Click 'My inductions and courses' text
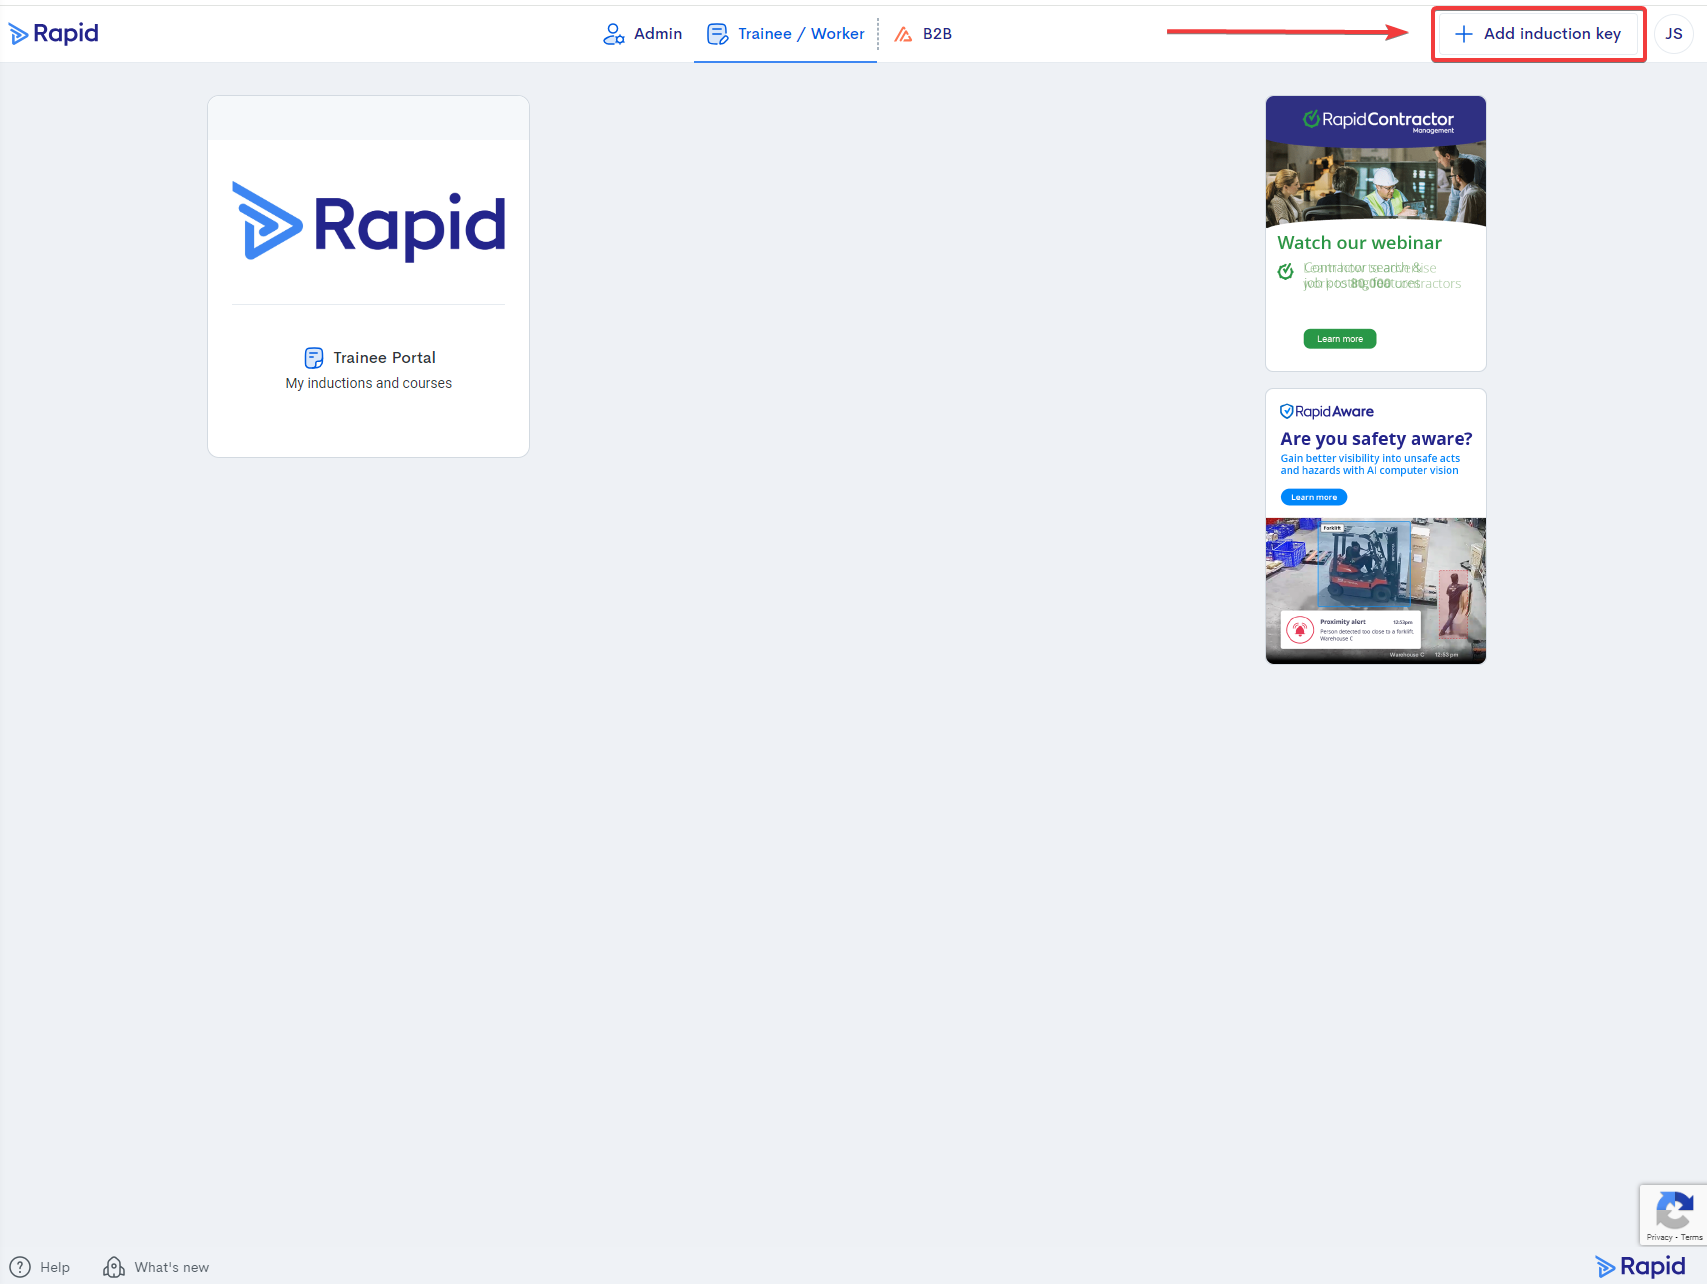The image size is (1707, 1284). click(x=369, y=383)
